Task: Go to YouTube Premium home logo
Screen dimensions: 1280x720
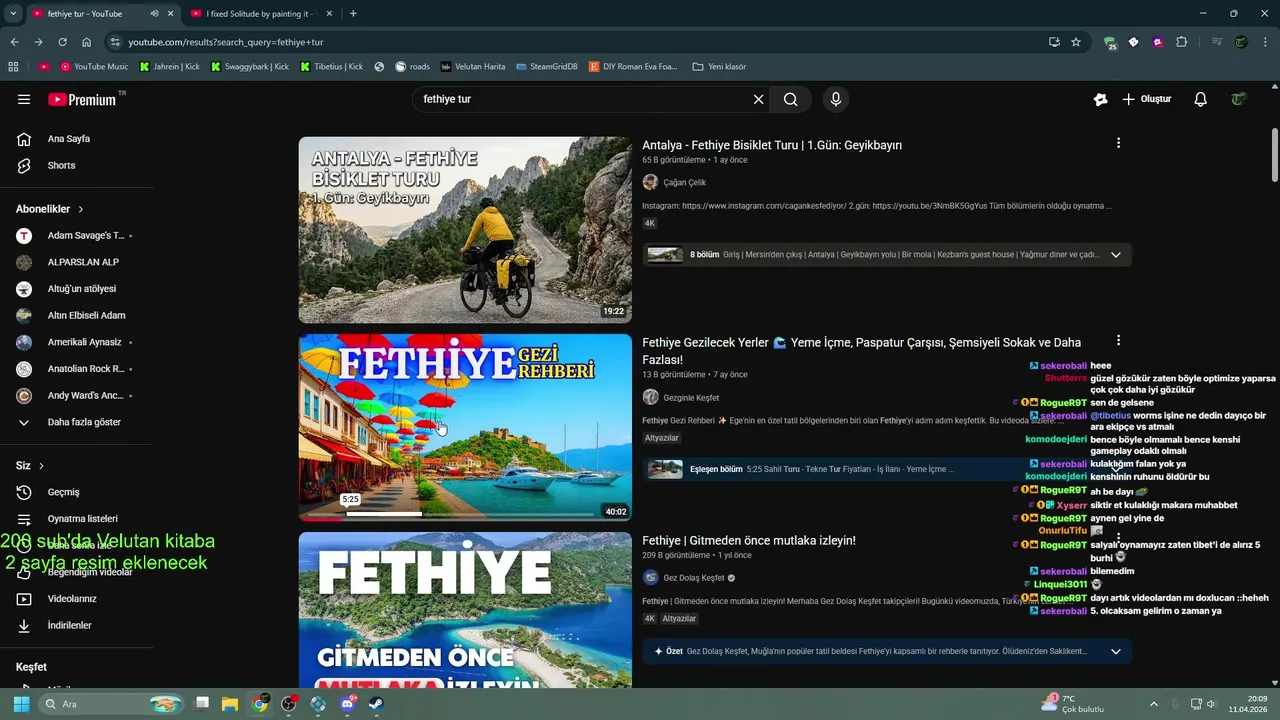Action: 82,99
